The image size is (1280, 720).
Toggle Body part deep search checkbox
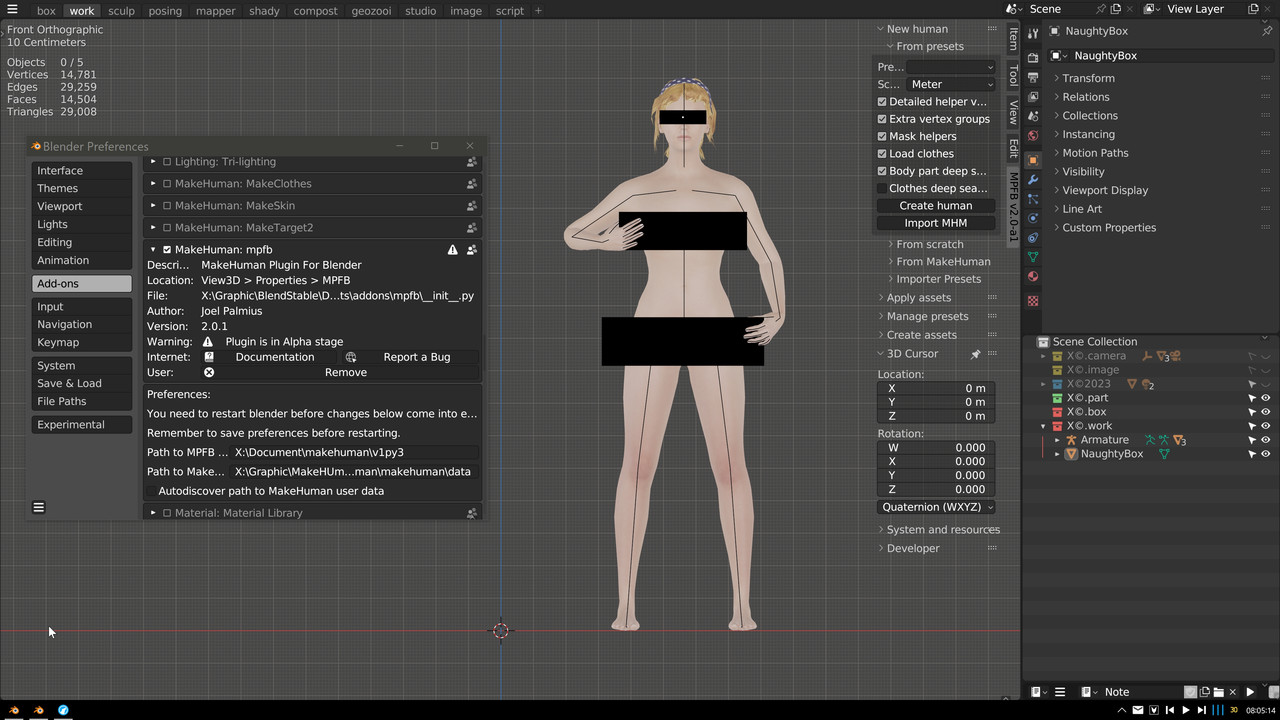coord(882,171)
